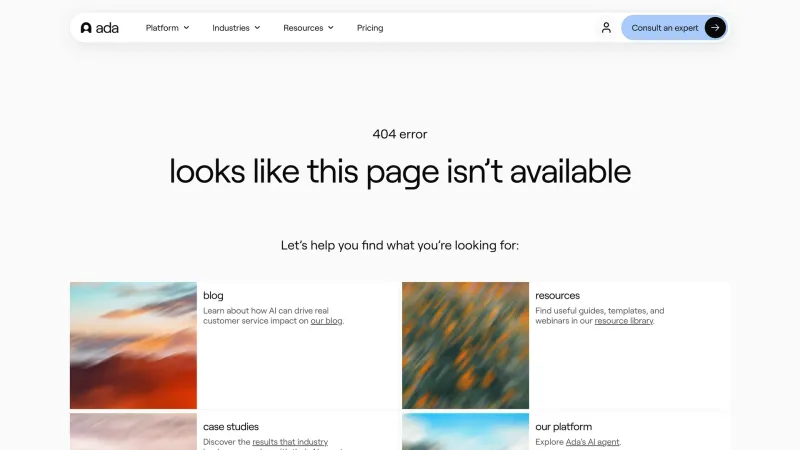800x450 pixels.
Task: Open the Pricing page
Action: pos(370,28)
